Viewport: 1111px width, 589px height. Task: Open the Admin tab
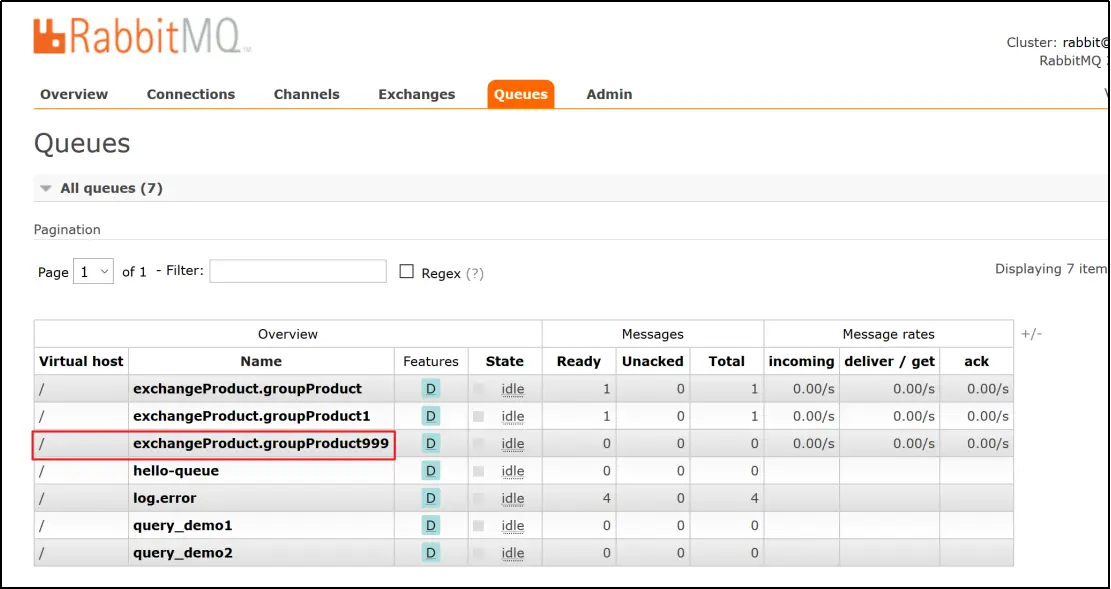pos(609,94)
